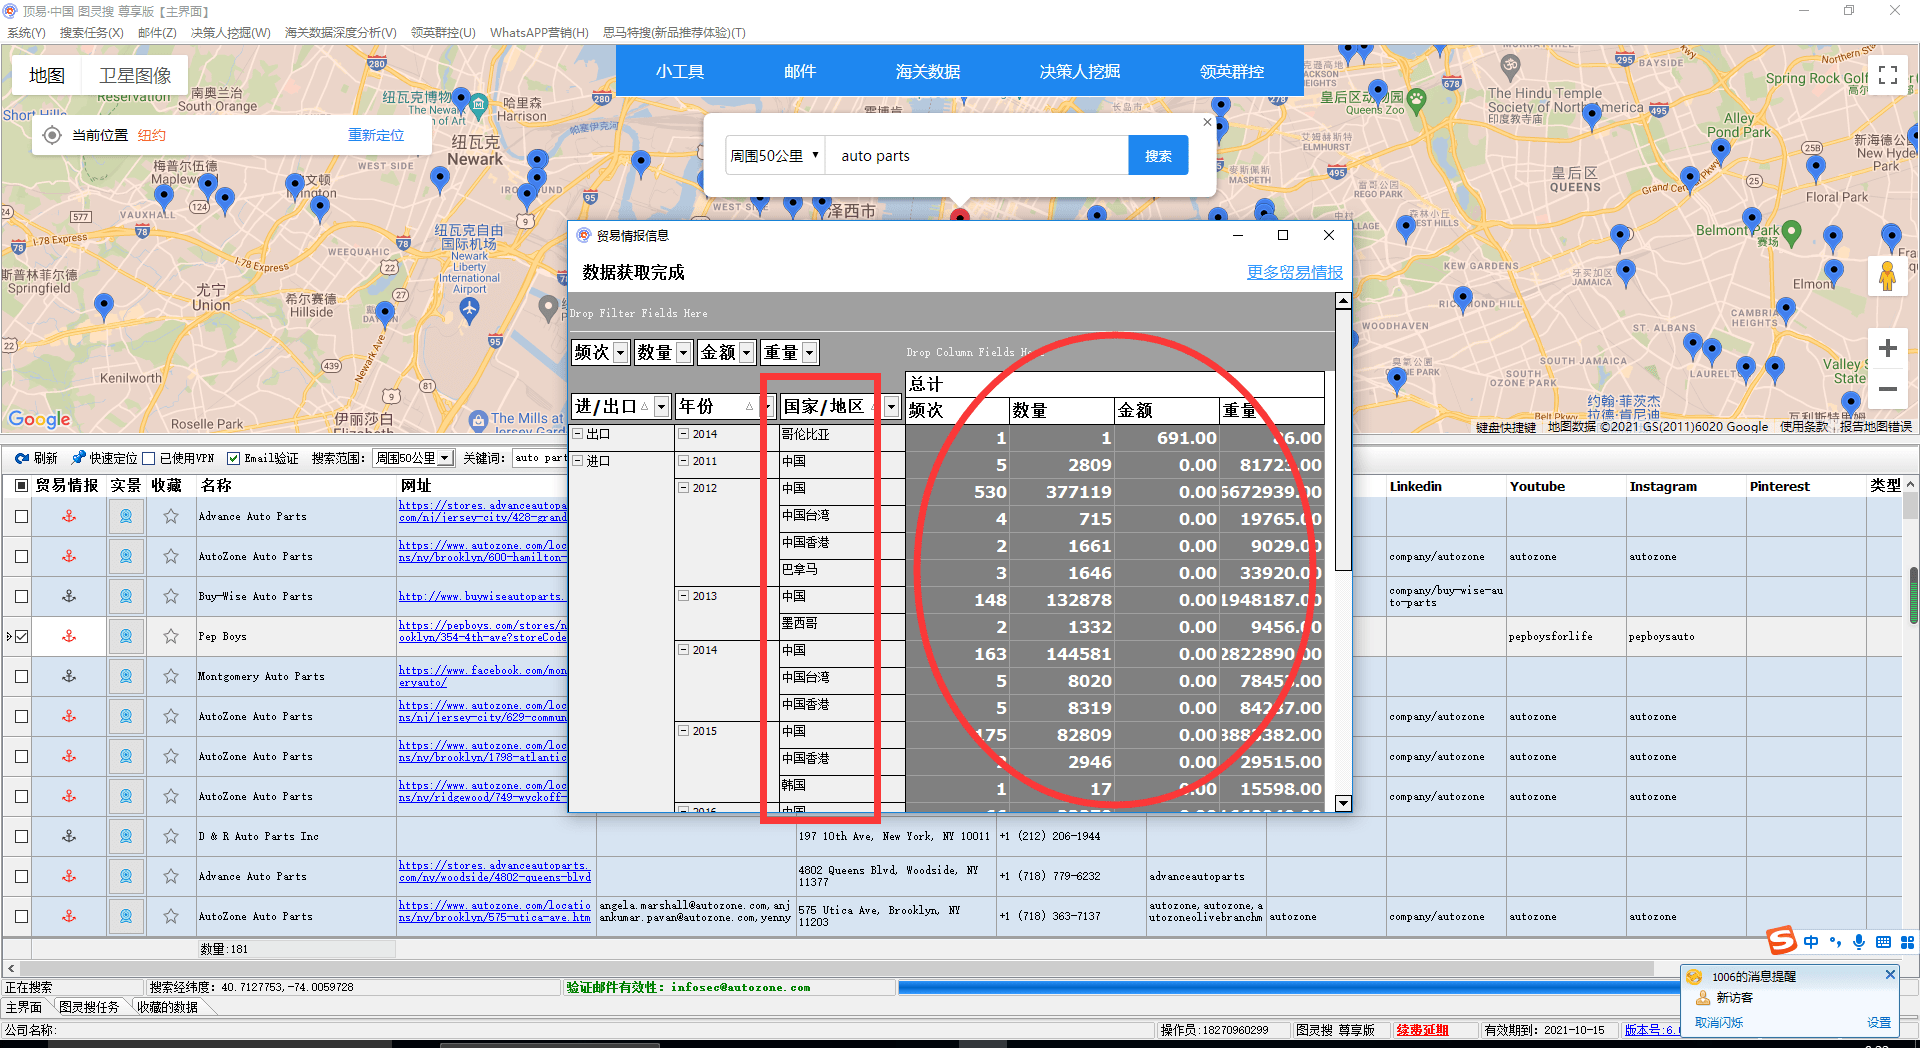The width and height of the screenshot is (1920, 1048).
Task: Click the Sogou microphone voice input icon
Action: pos(1858,942)
